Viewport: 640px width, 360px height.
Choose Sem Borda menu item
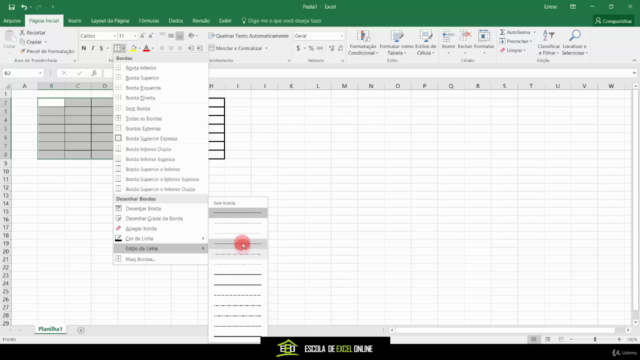click(x=160, y=109)
